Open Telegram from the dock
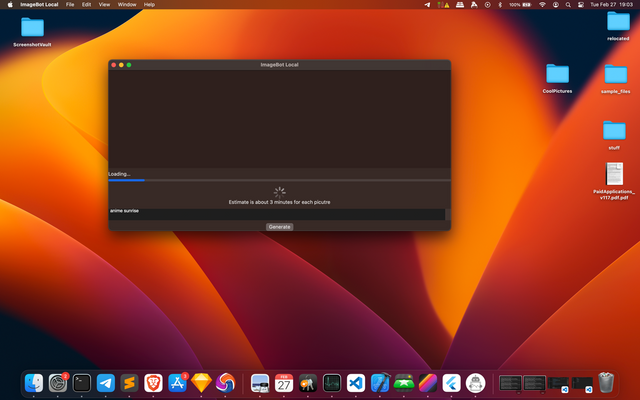This screenshot has height=400, width=640. [106, 383]
